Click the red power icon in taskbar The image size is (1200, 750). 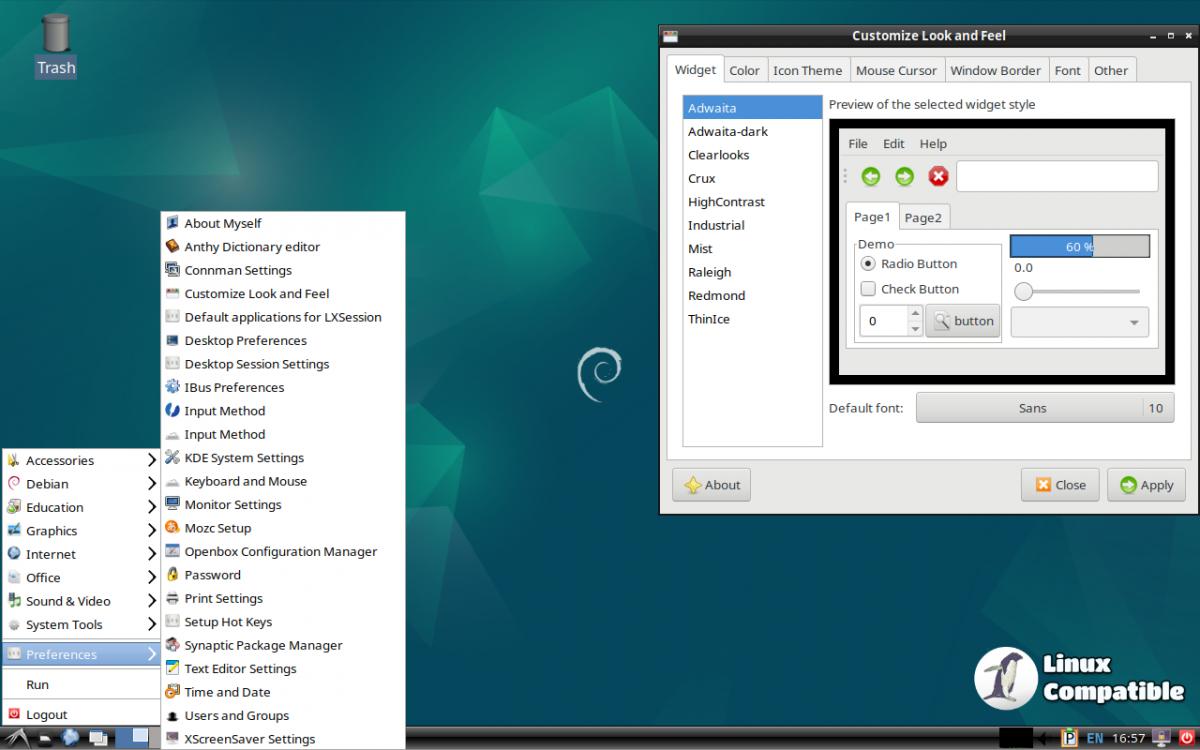coord(1186,738)
